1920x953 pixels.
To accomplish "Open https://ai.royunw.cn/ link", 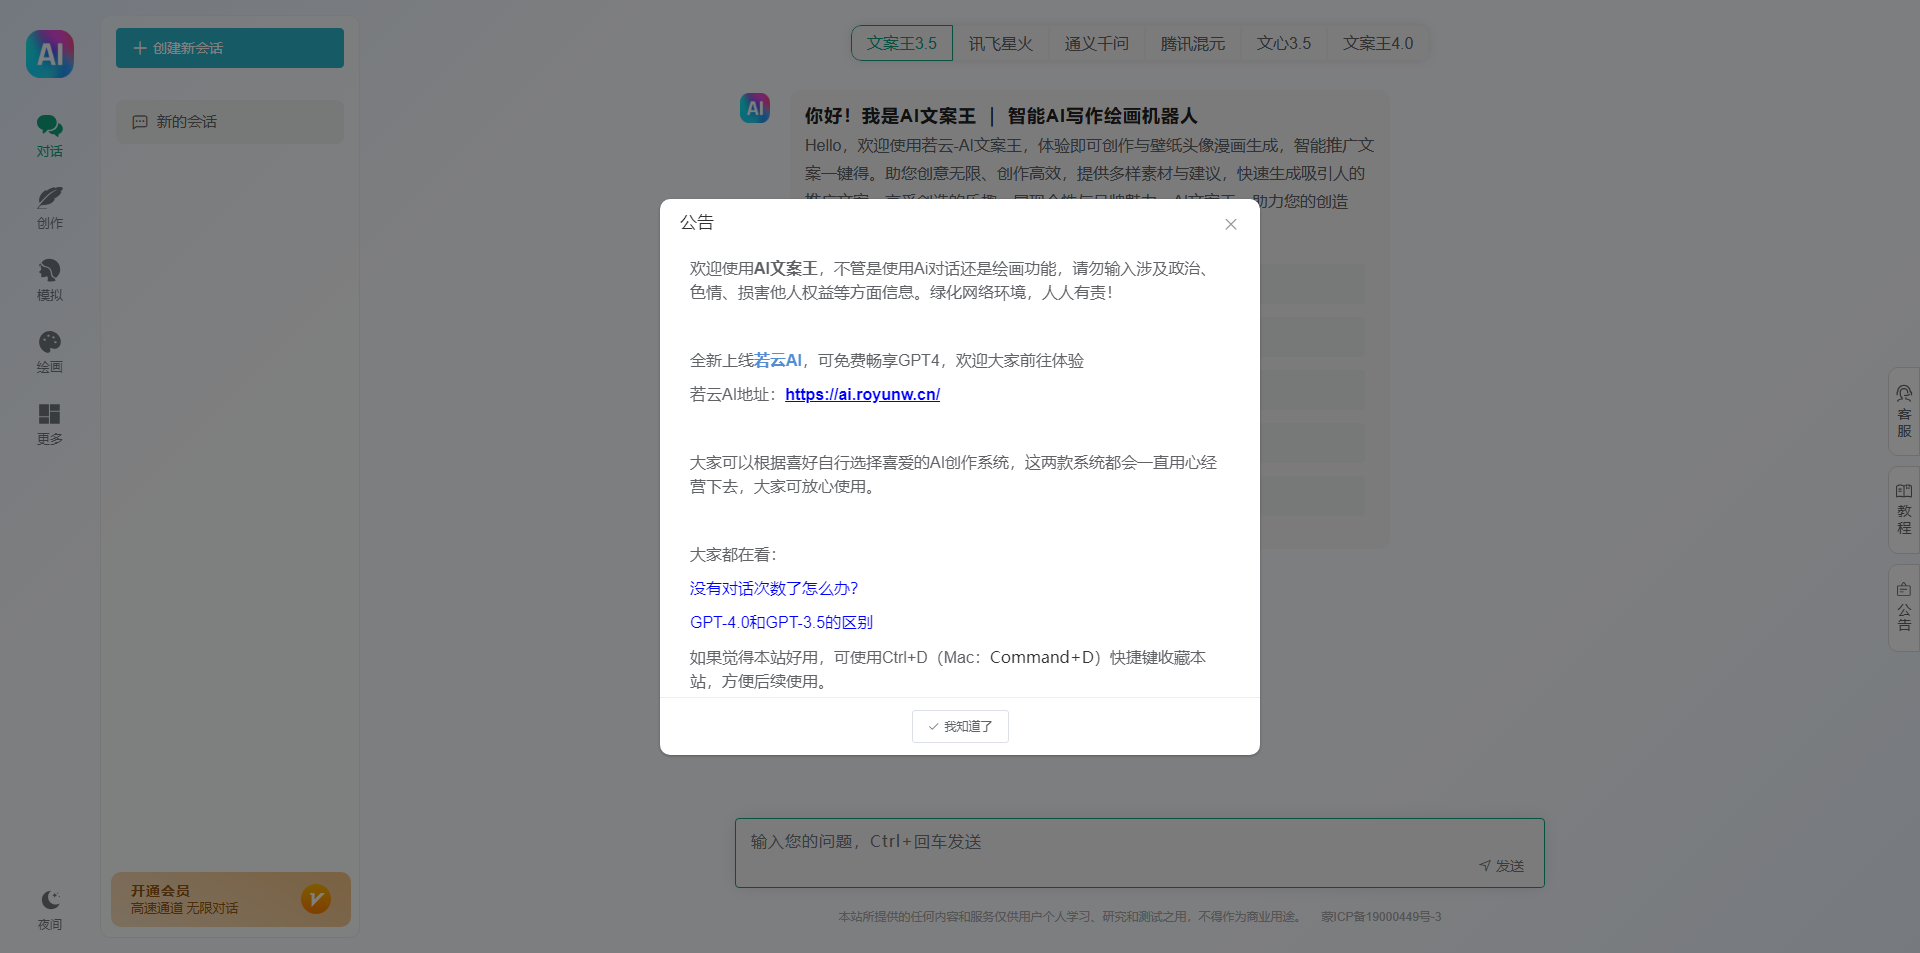I will (x=862, y=394).
